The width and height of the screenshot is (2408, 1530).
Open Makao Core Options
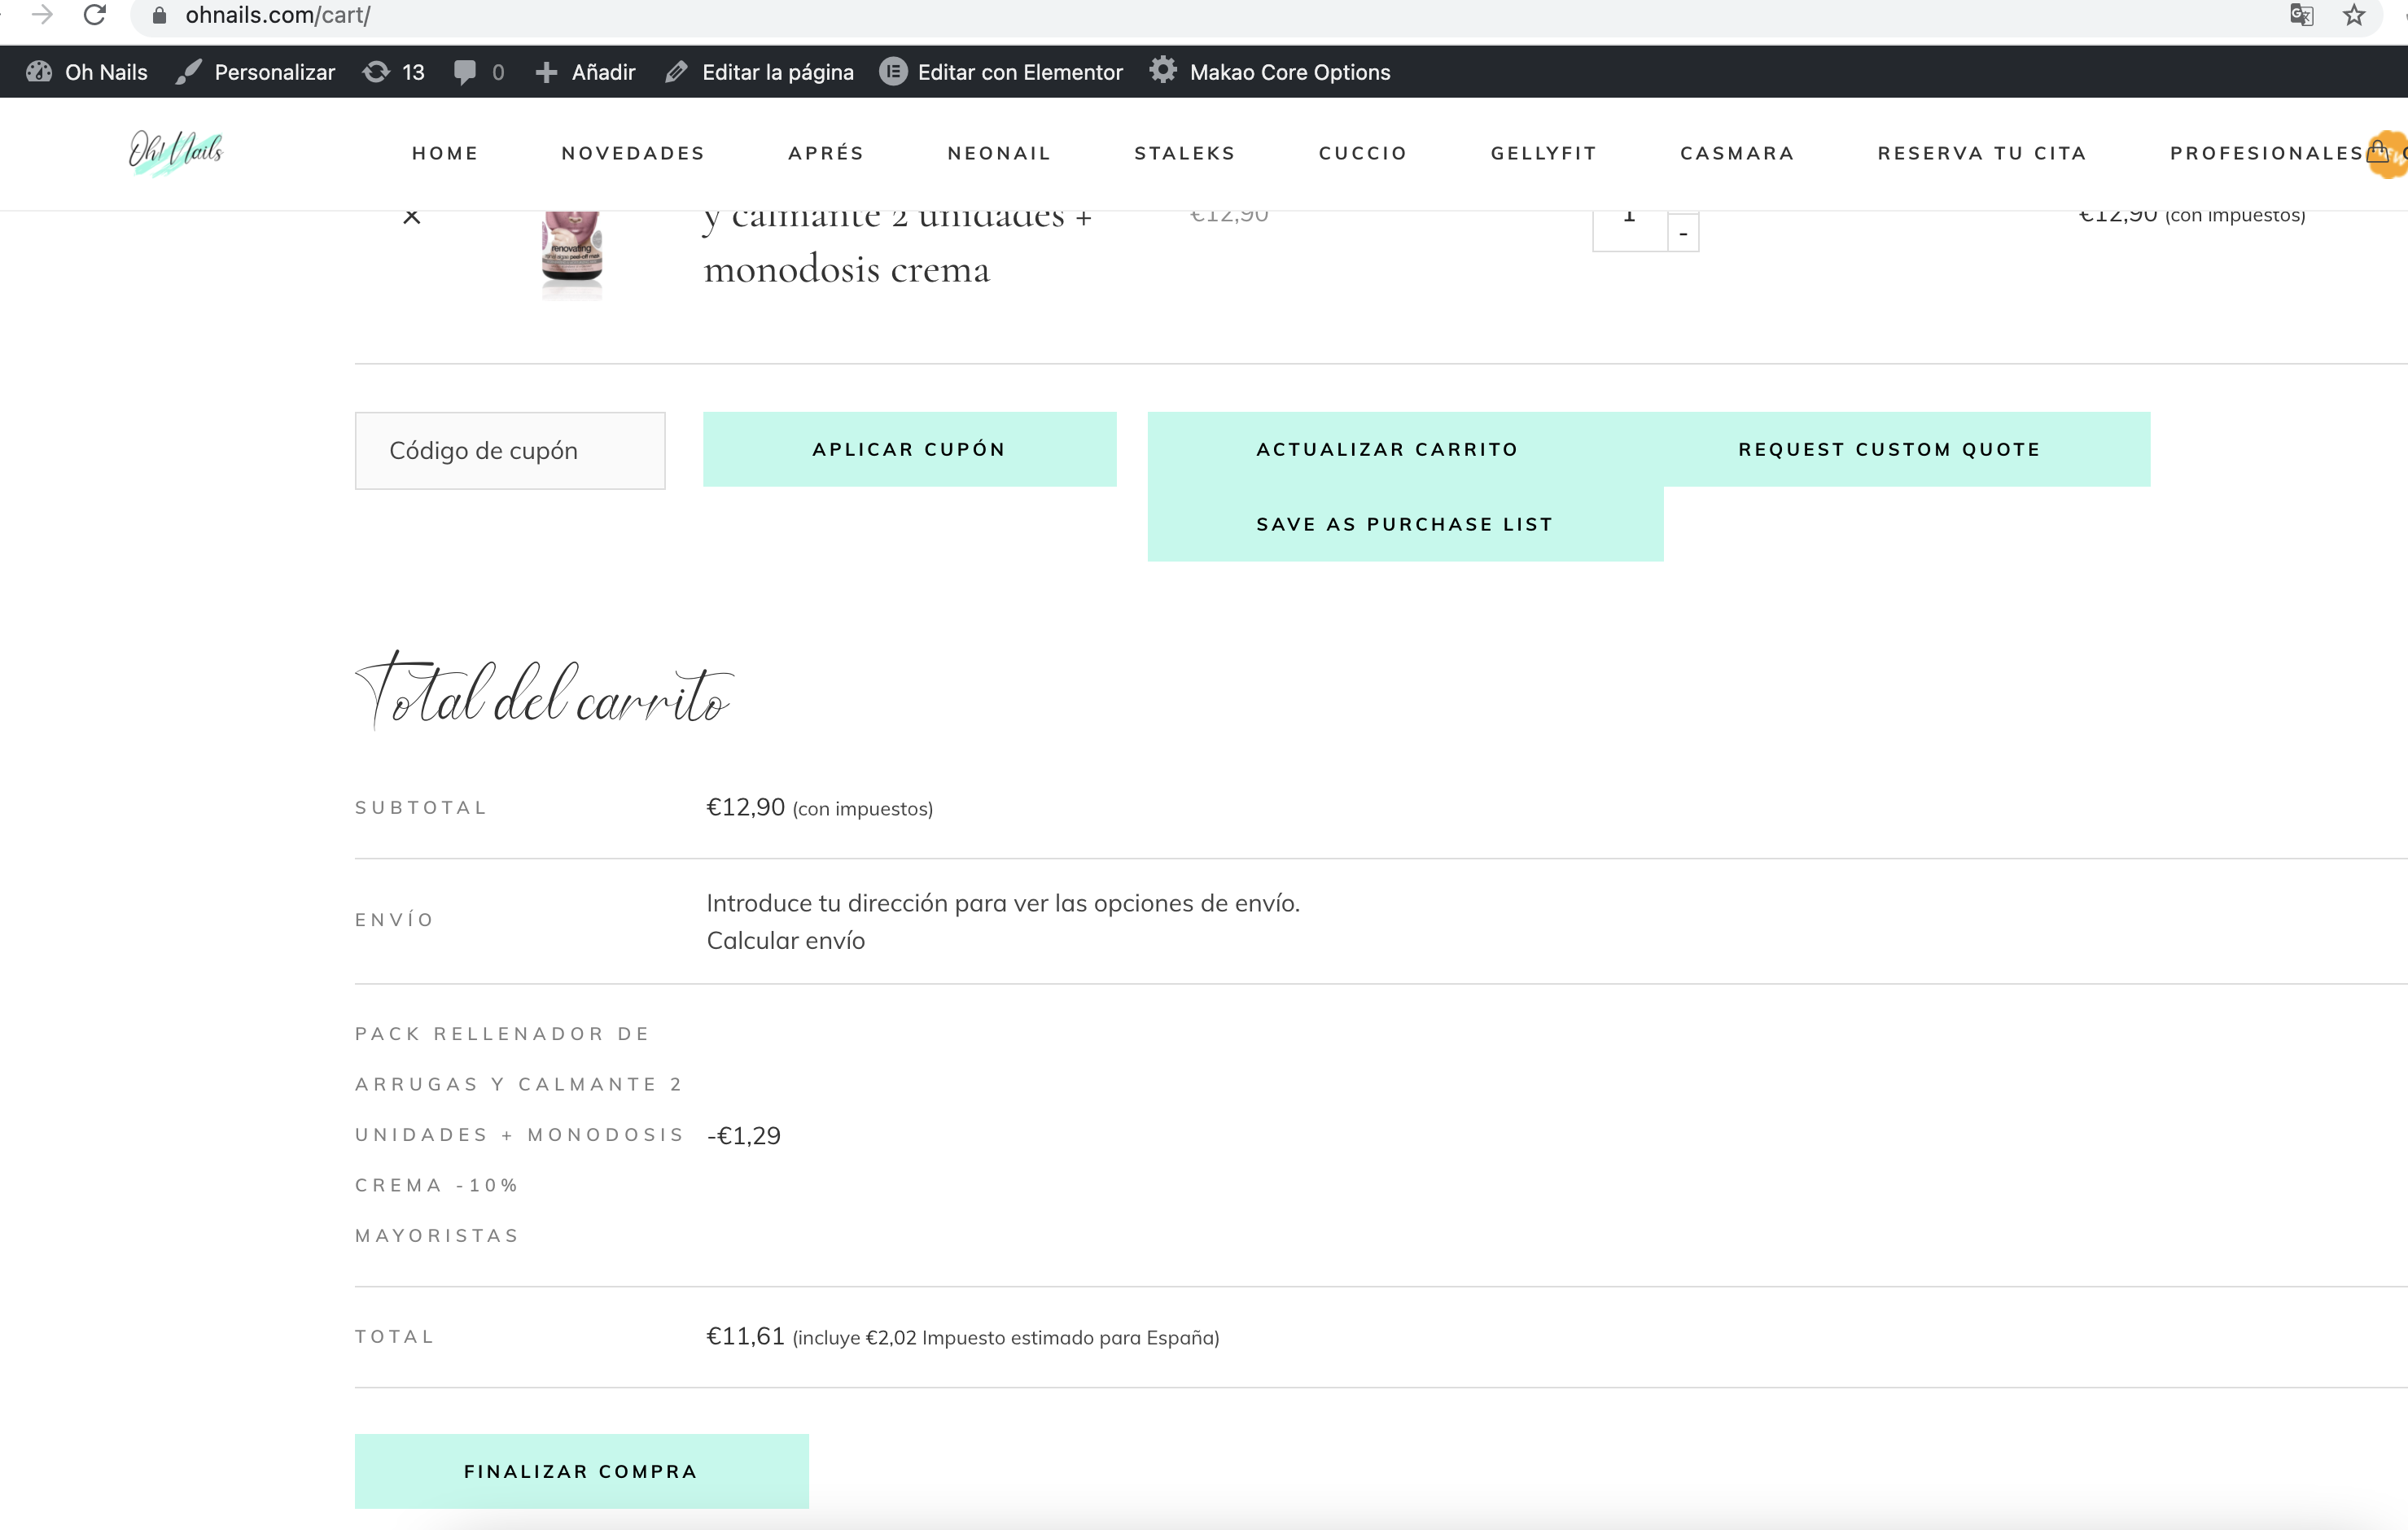1270,72
